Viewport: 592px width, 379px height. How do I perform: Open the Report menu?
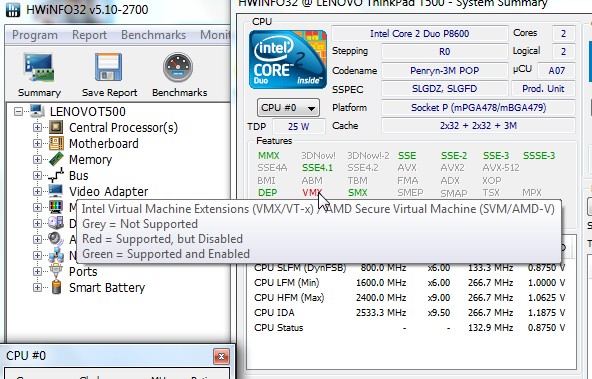tap(89, 35)
